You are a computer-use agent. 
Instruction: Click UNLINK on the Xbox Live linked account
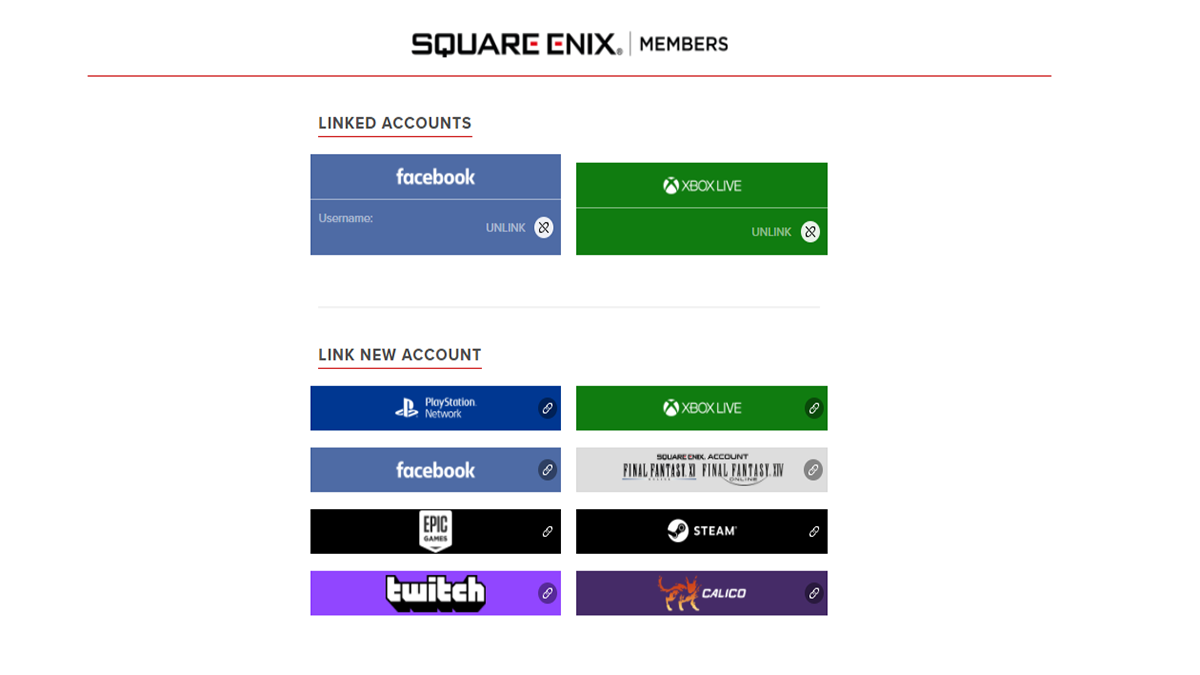point(772,231)
